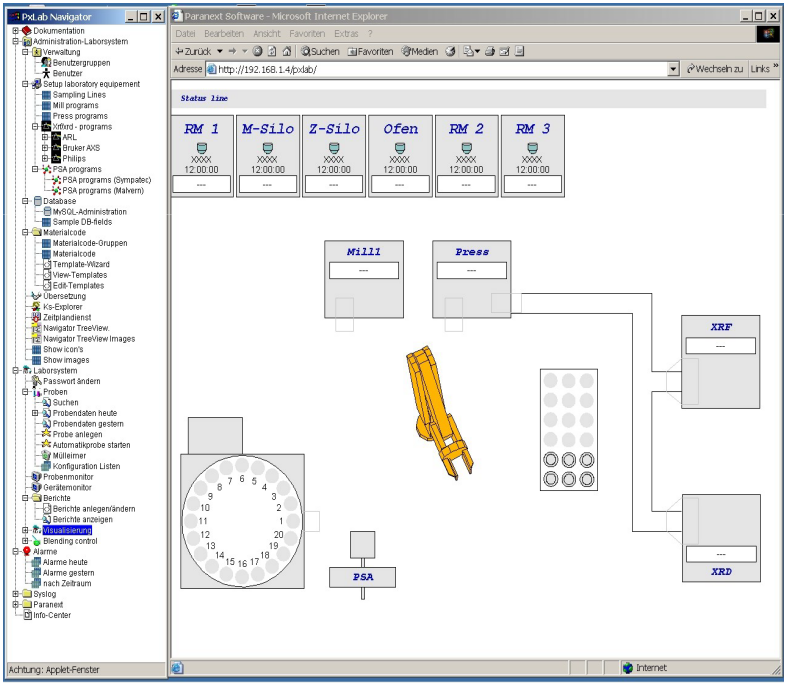The width and height of the screenshot is (786, 685).
Task: Select the Blending control tree item
Action: coord(70,541)
